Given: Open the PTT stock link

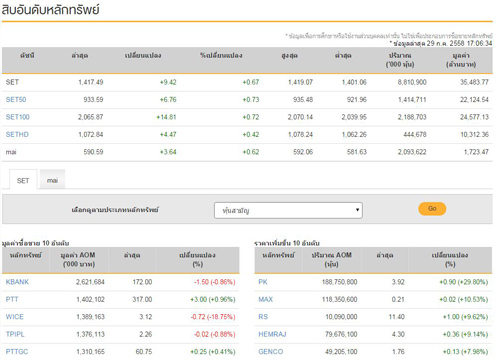Looking at the screenshot, I should point(12,299).
